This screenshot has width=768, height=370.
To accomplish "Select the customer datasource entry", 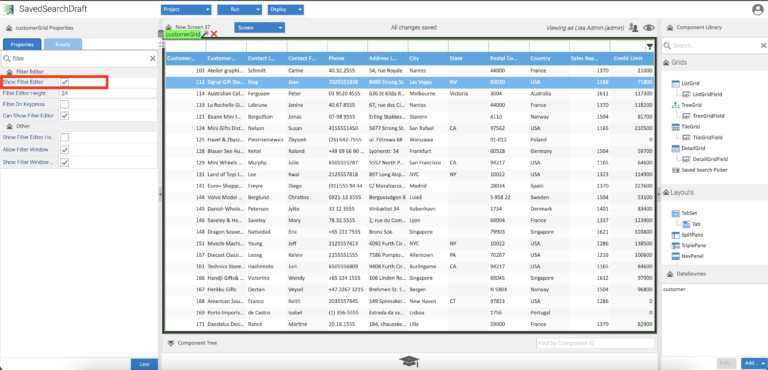I will coord(674,289).
